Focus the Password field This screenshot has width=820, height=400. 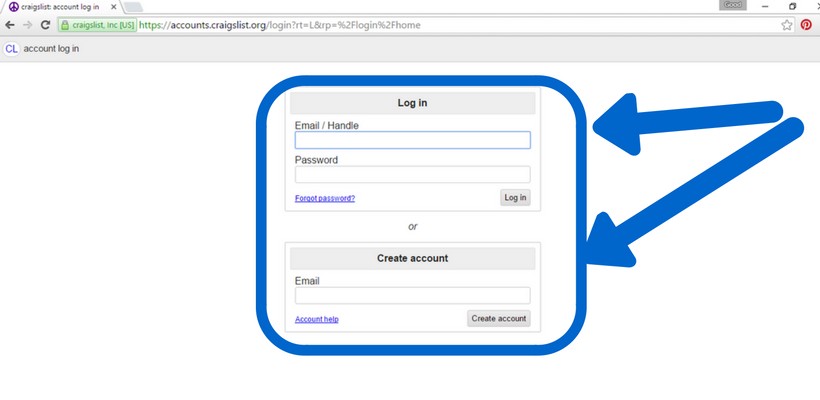click(413, 175)
